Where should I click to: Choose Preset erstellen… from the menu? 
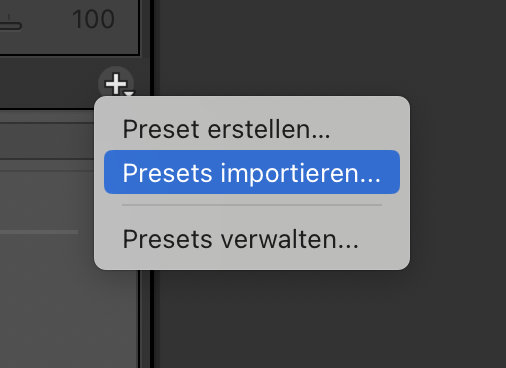tap(226, 129)
